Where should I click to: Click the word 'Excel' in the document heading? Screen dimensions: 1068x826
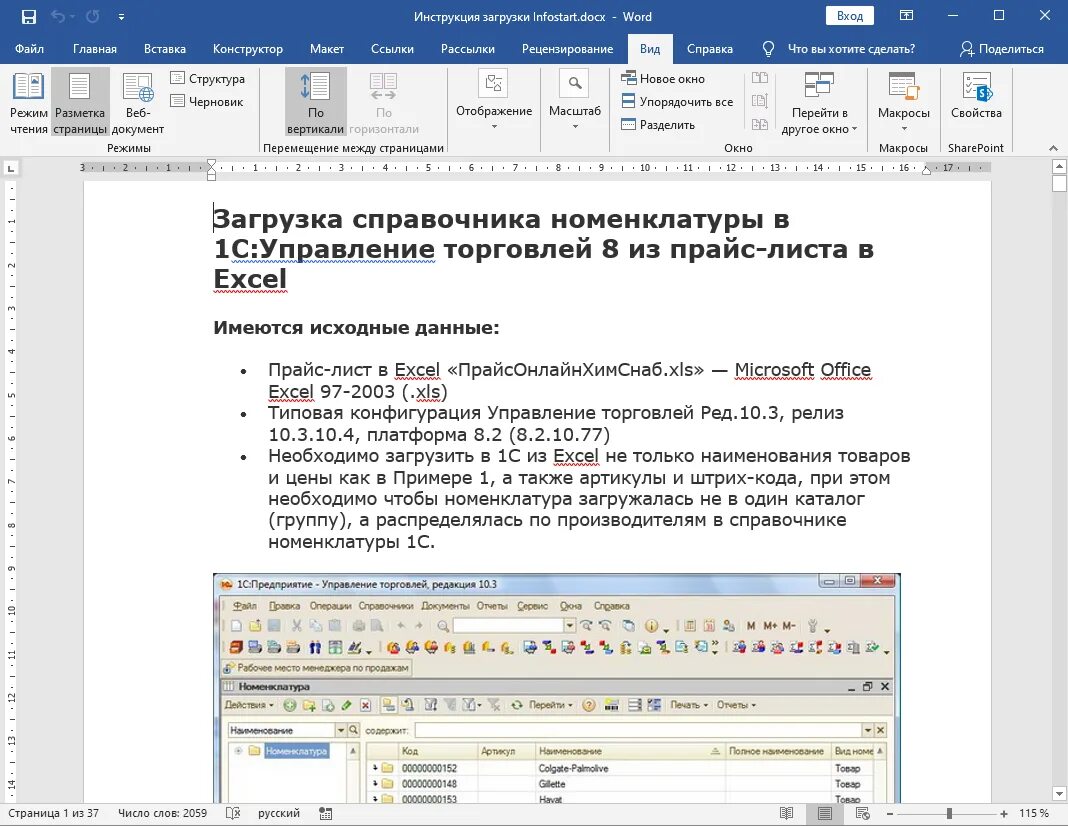point(250,279)
